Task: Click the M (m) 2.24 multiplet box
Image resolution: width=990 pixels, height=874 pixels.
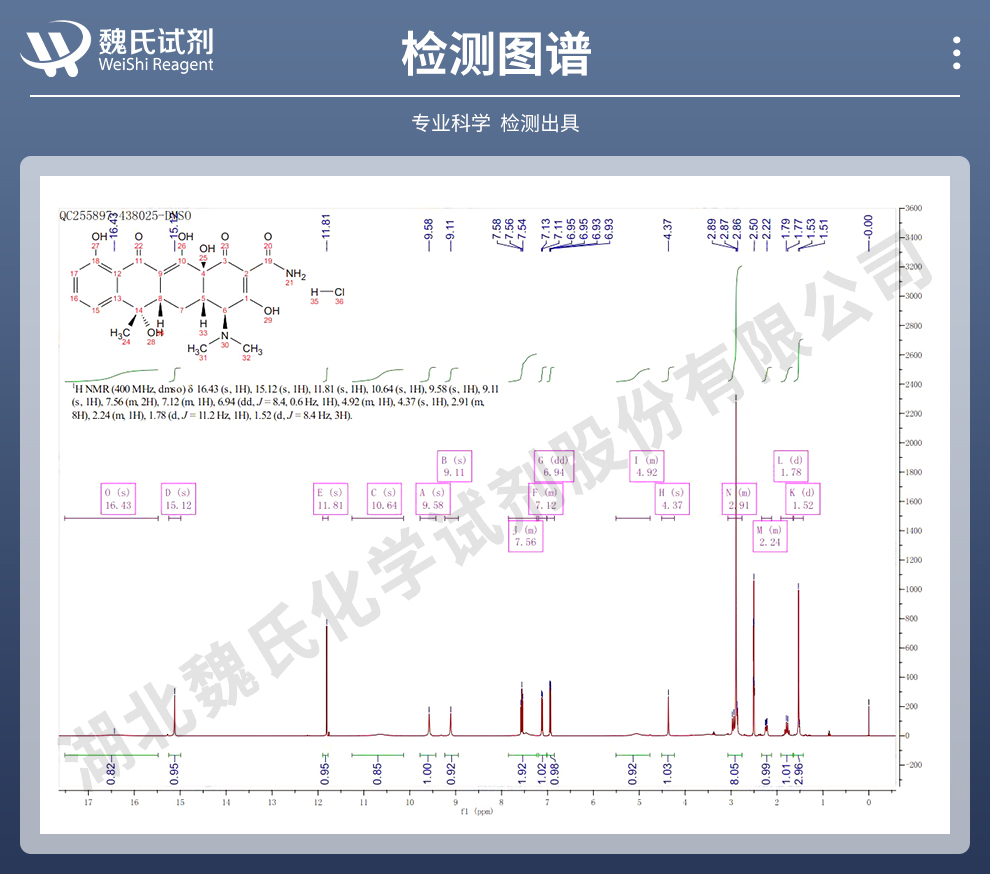Action: click(x=769, y=536)
